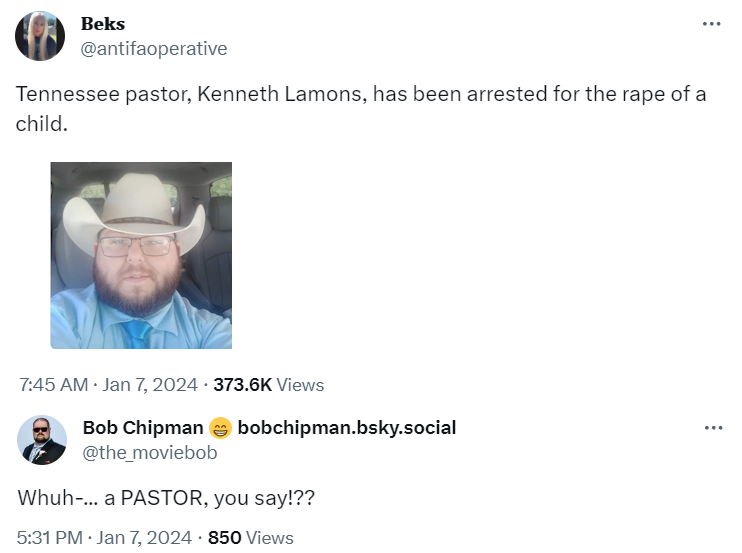Viewport: 742px width, 553px height.
Task: Open Beks's profile via display name
Action: (102, 24)
